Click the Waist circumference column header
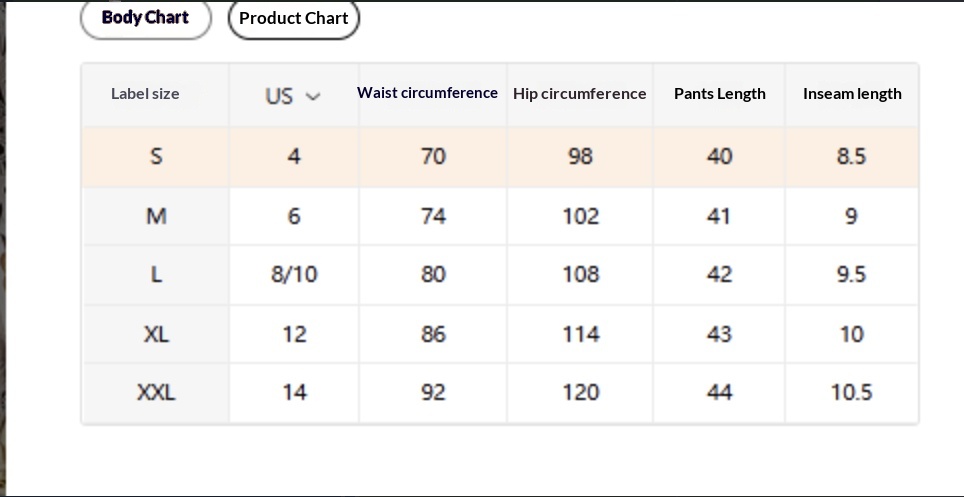The image size is (964, 497). click(x=427, y=93)
